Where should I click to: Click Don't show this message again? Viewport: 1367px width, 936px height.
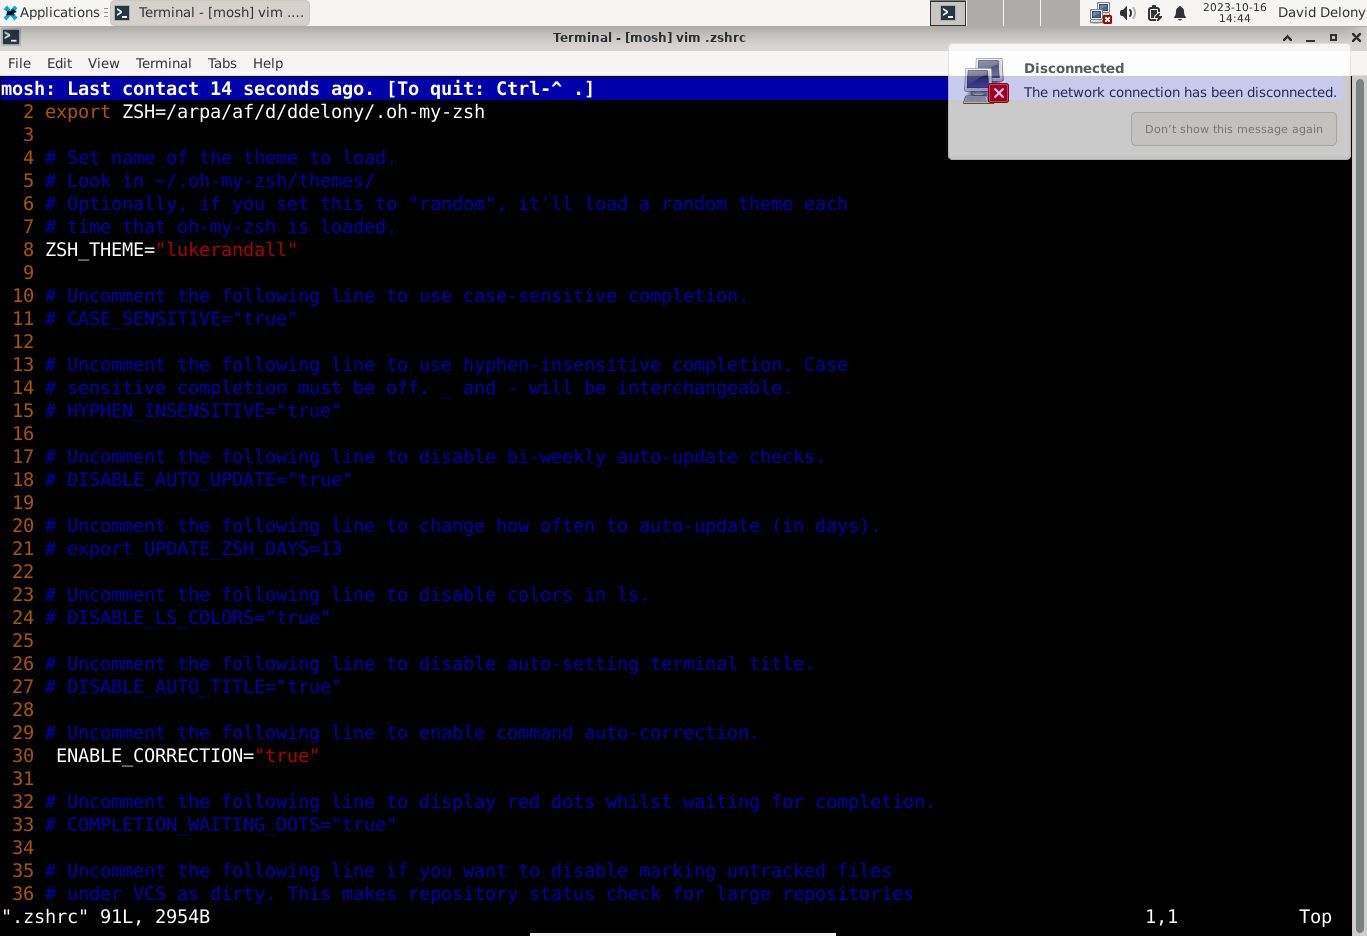1233,129
